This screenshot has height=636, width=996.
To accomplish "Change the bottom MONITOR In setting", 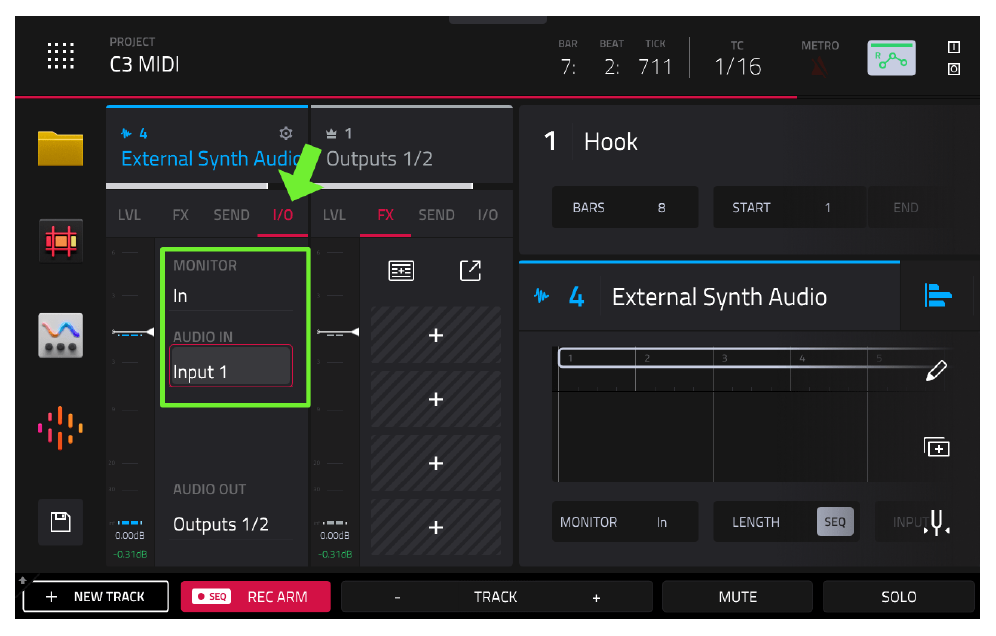I will 625,522.
